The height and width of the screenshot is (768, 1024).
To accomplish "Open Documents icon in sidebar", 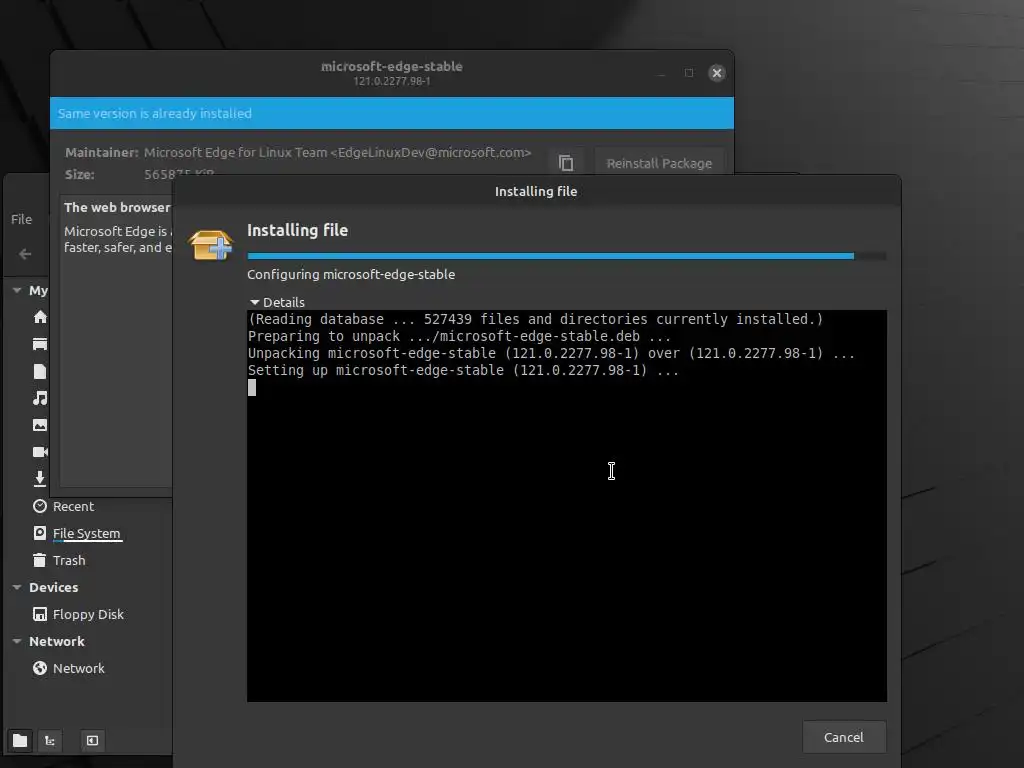I will point(40,371).
